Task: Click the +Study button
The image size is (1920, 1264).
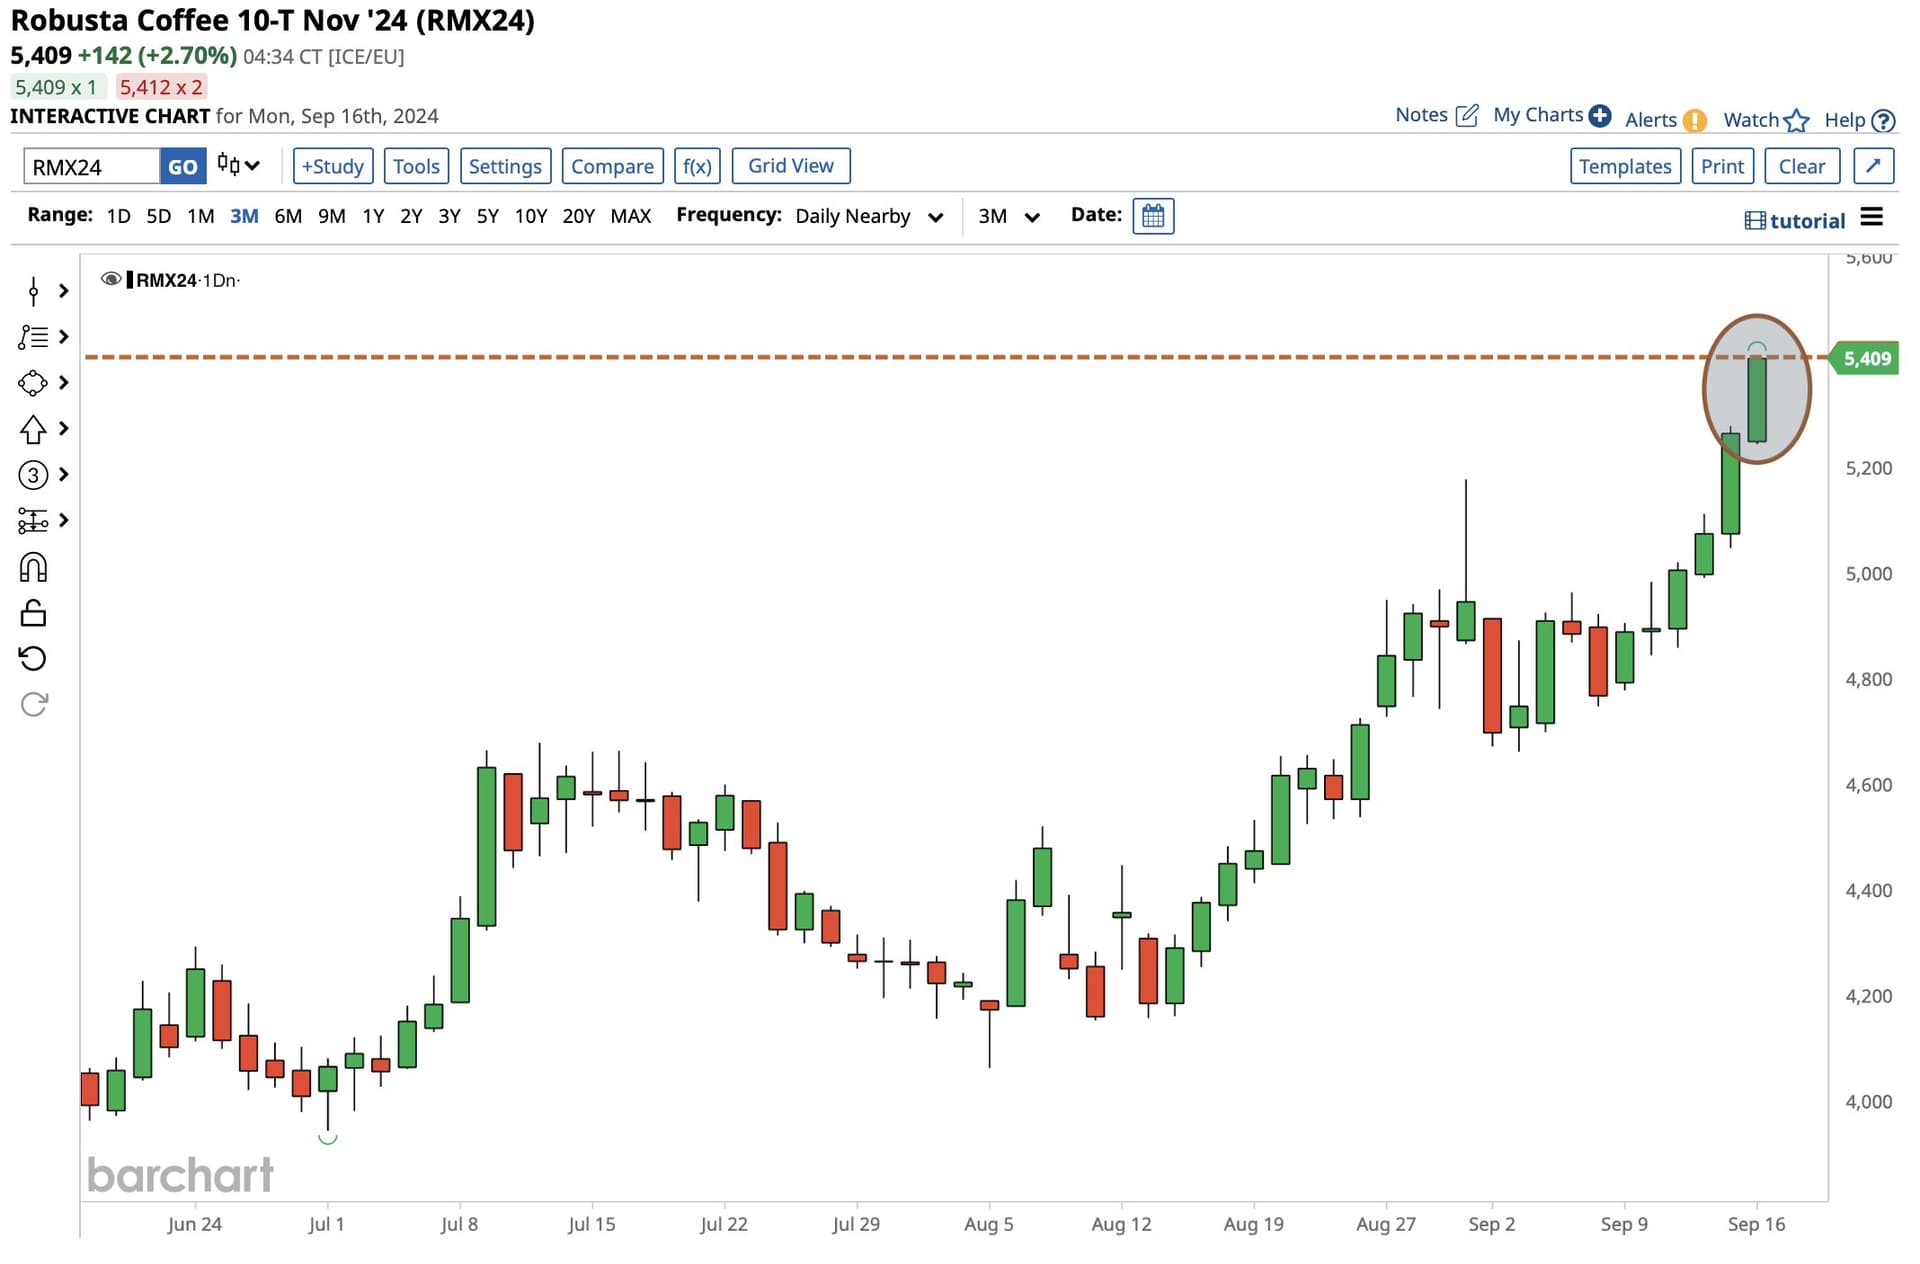Action: [333, 166]
